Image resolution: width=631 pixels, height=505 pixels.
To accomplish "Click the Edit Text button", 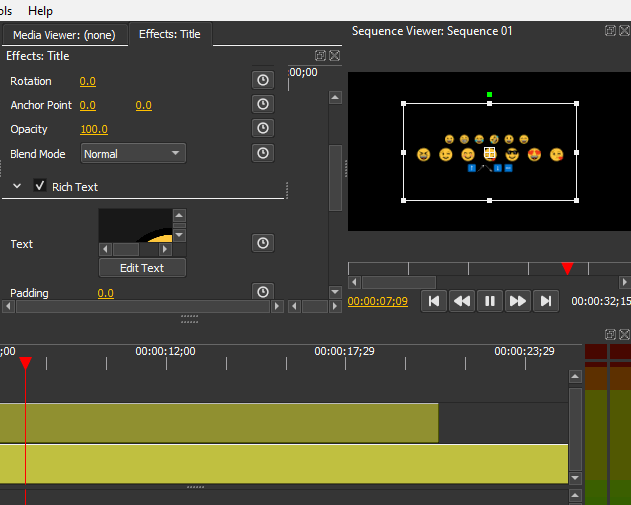I will pyautogui.click(x=142, y=268).
